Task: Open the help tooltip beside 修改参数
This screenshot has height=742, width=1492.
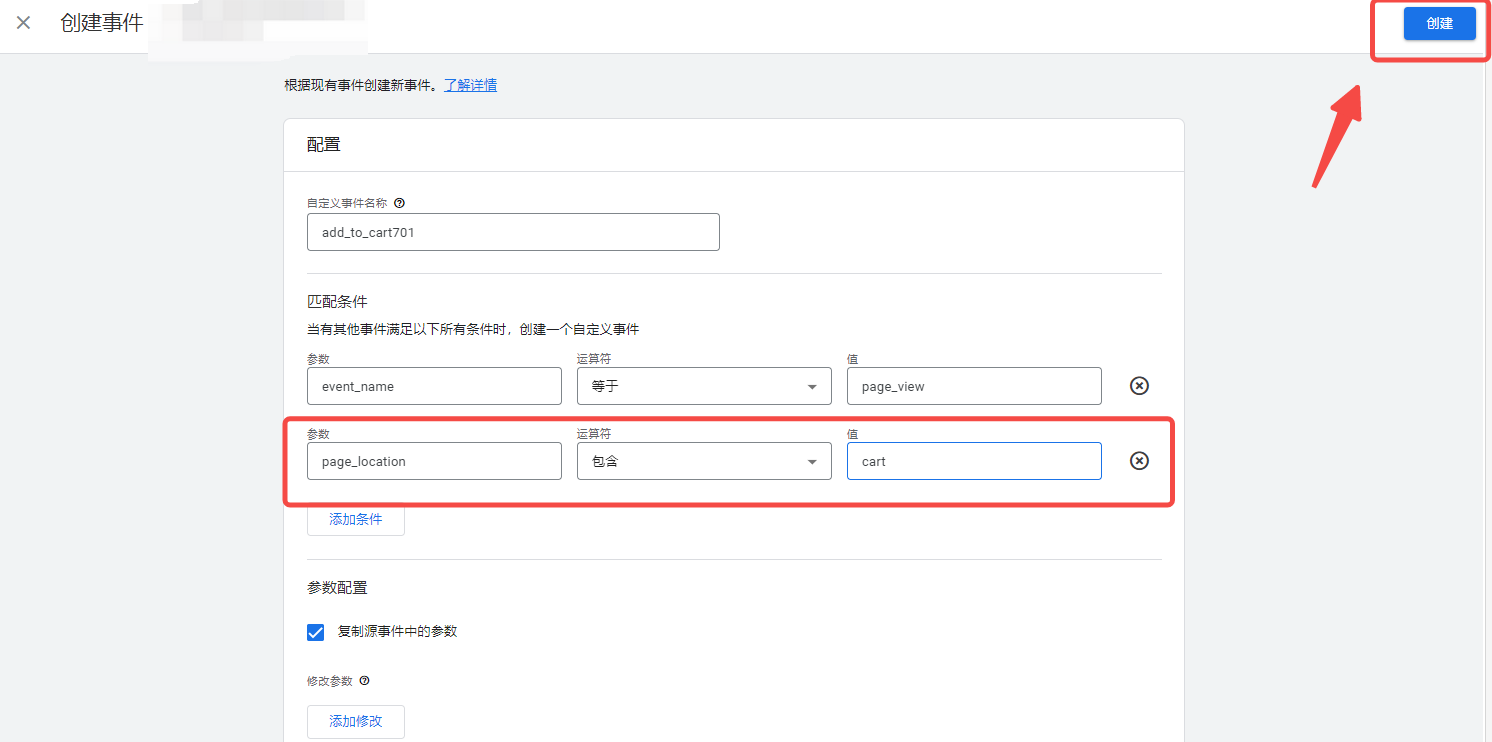Action: pos(364,680)
